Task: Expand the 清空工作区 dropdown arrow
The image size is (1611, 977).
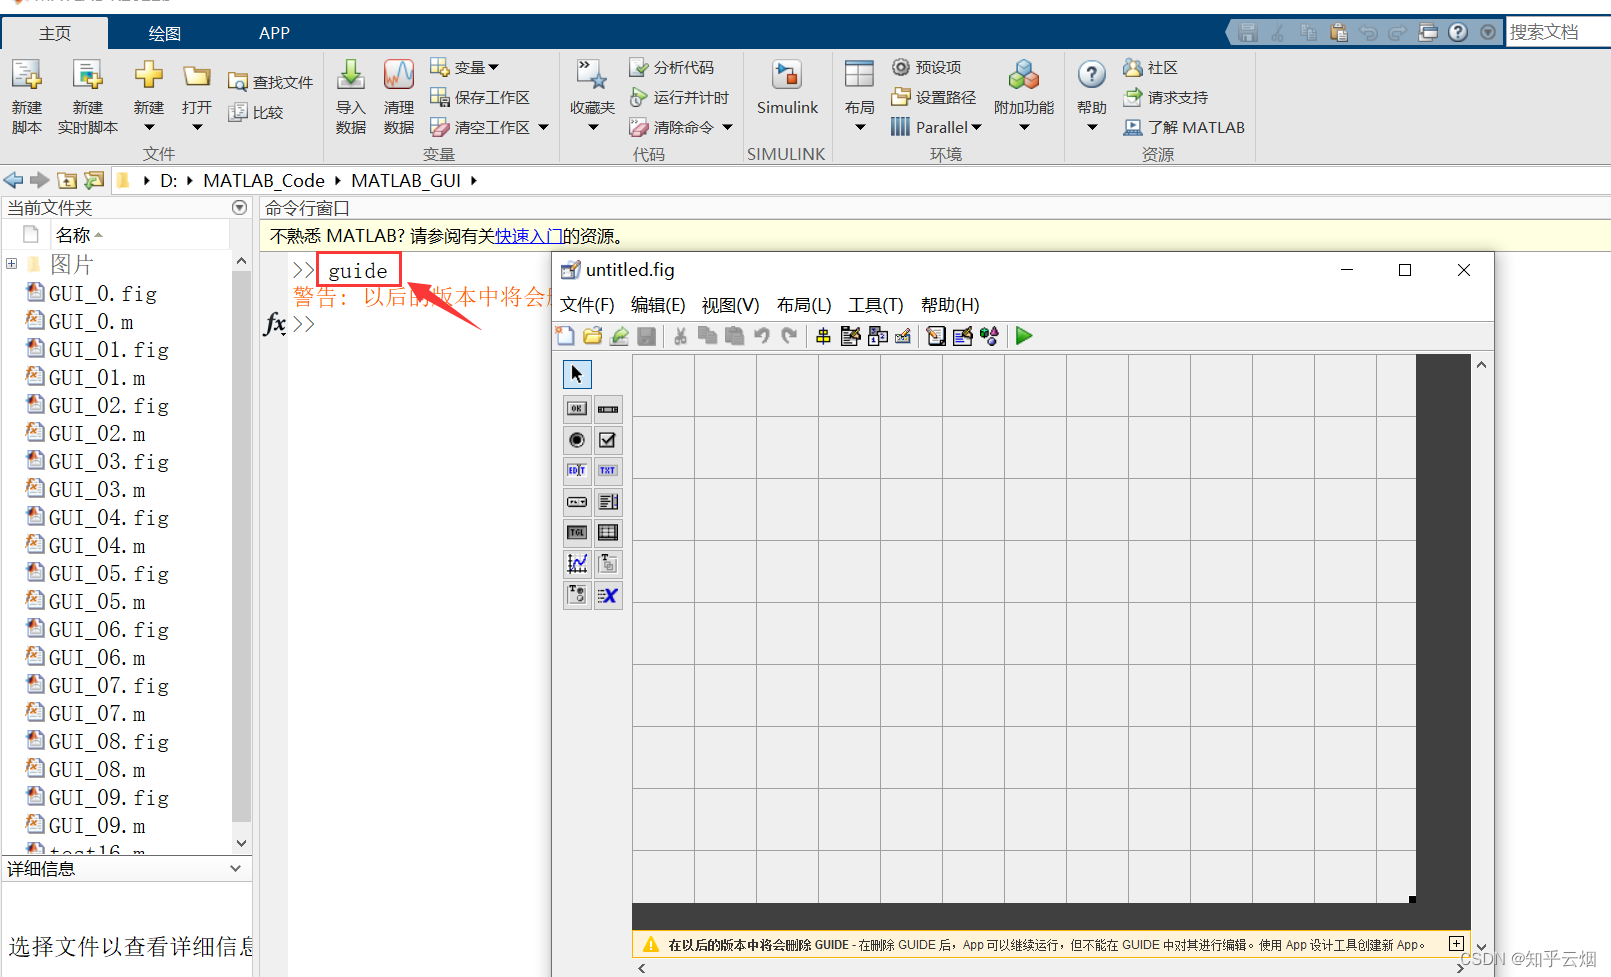Action: pos(543,127)
